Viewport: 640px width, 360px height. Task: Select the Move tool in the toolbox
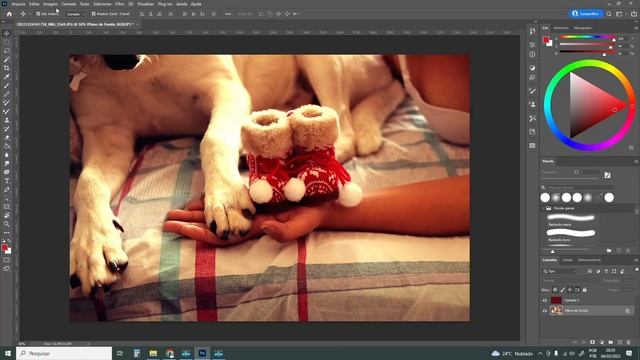click(x=7, y=33)
